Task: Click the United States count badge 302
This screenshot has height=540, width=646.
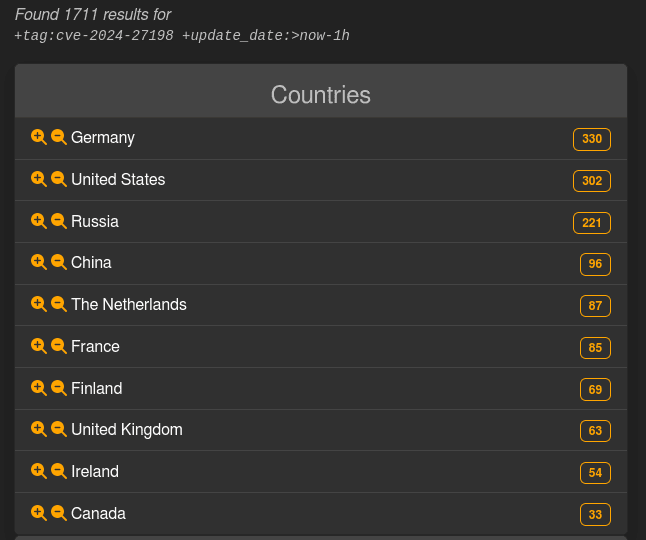Action: click(x=592, y=181)
